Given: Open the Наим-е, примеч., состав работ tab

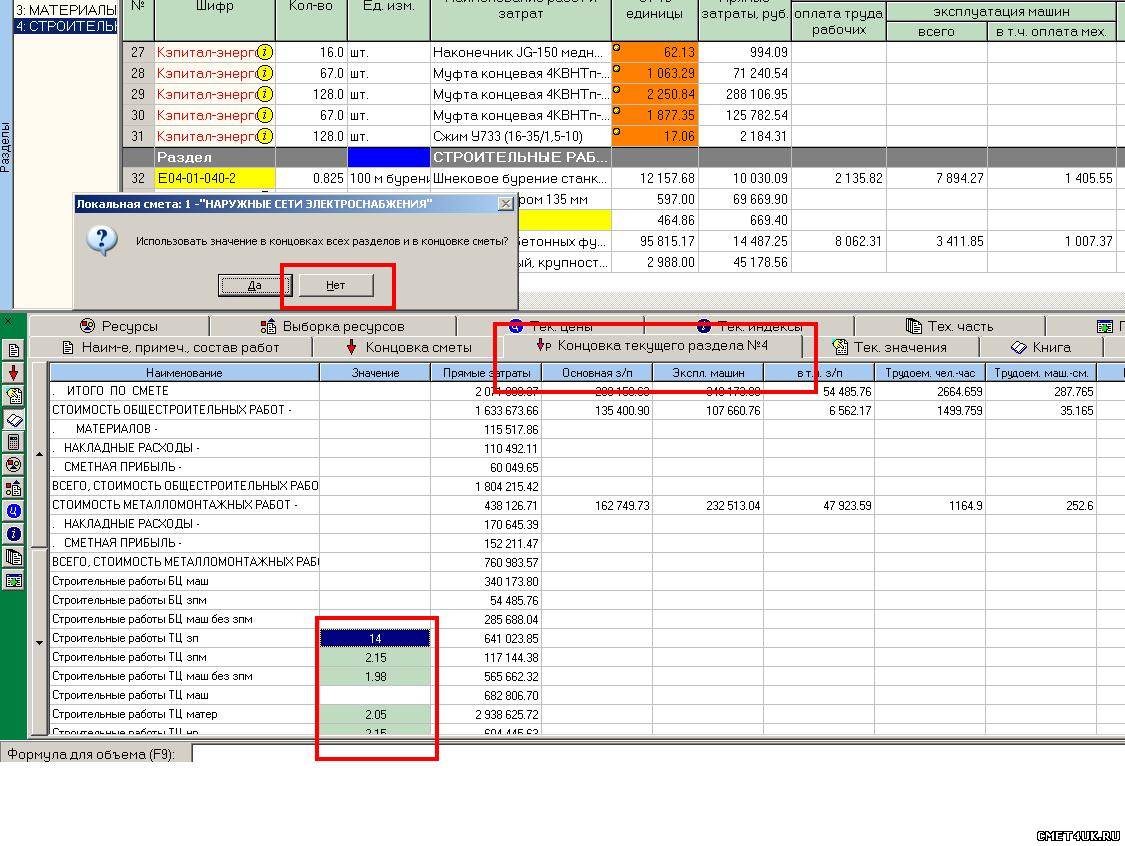Looking at the screenshot, I should coord(171,347).
